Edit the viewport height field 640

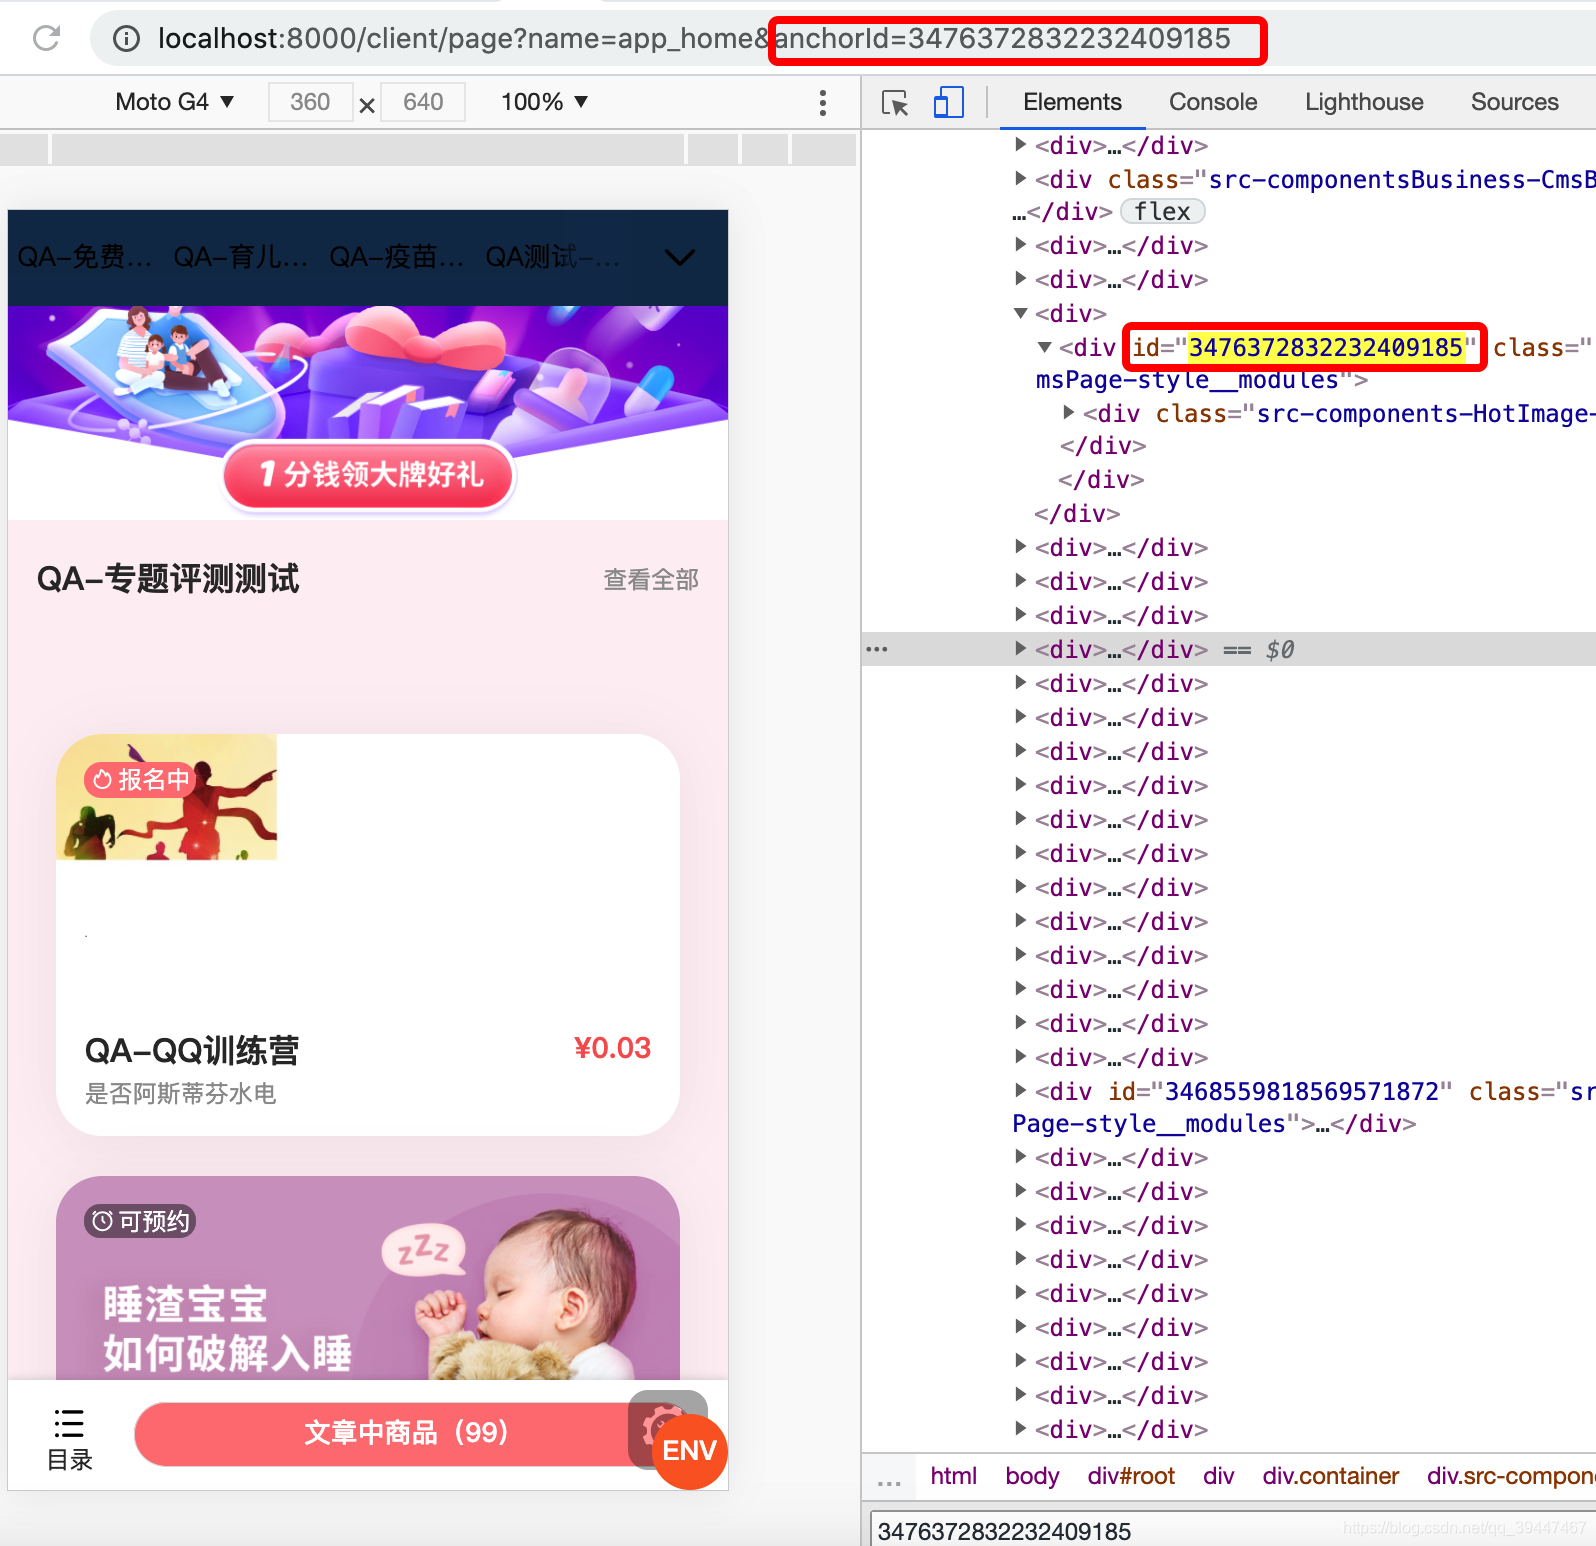[423, 102]
